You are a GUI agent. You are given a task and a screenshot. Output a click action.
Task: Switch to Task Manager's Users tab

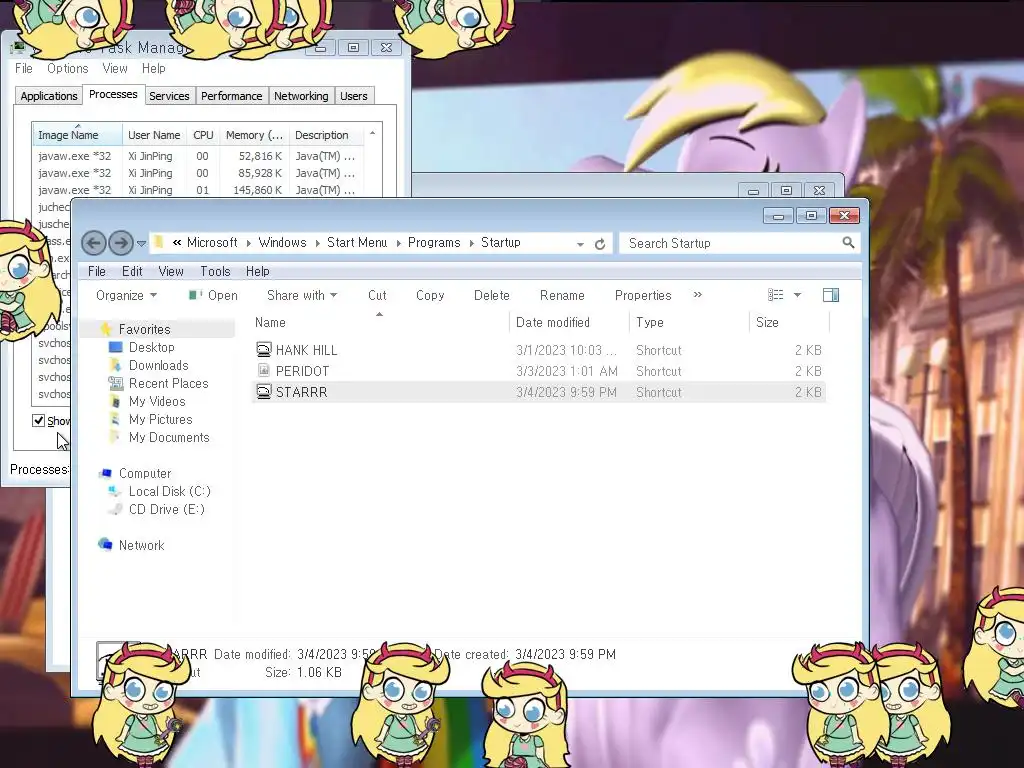[353, 96]
